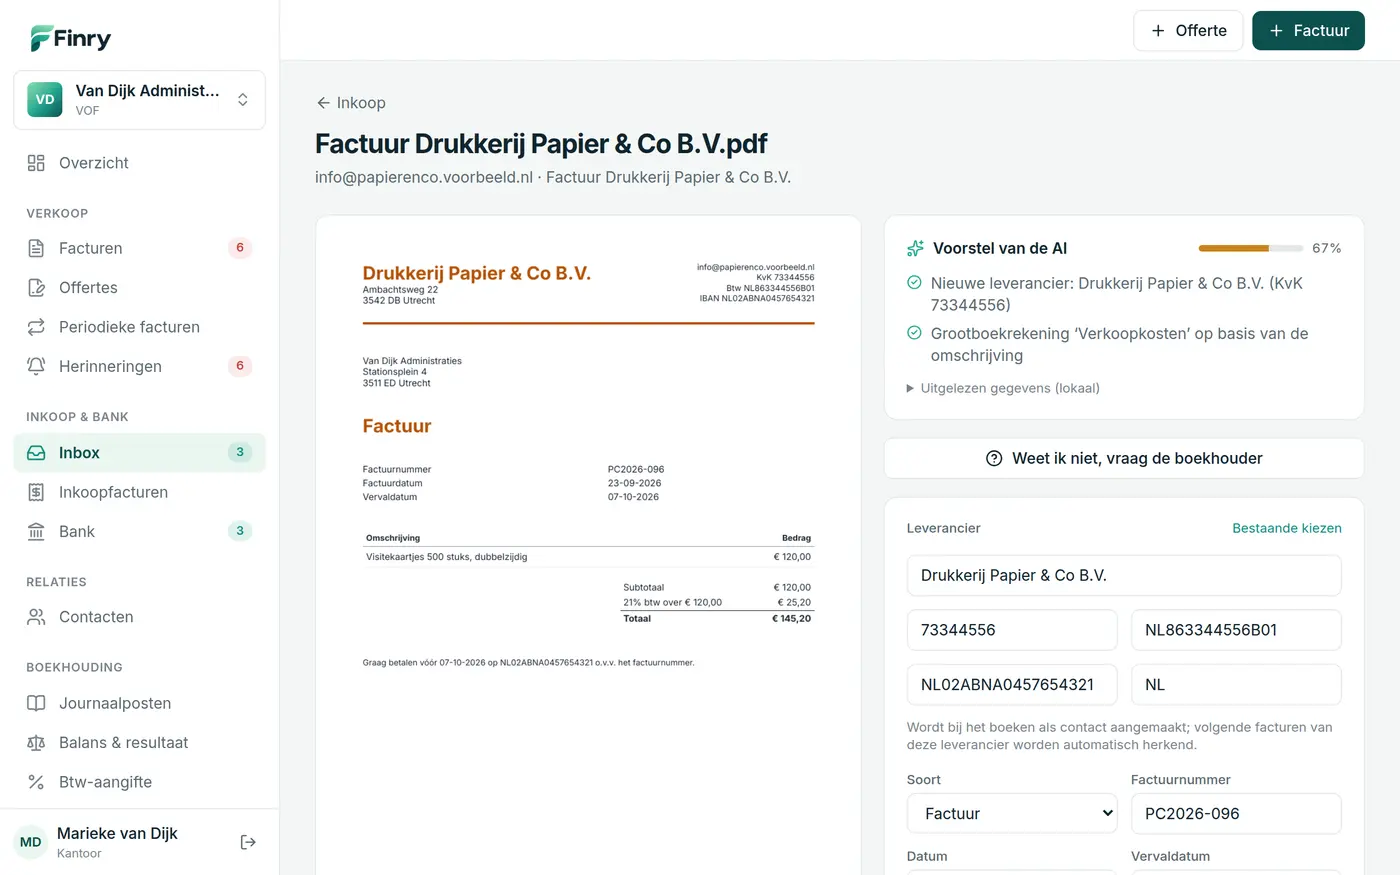The height and width of the screenshot is (875, 1400).
Task: Click the Bank building icon
Action: coord(36,532)
